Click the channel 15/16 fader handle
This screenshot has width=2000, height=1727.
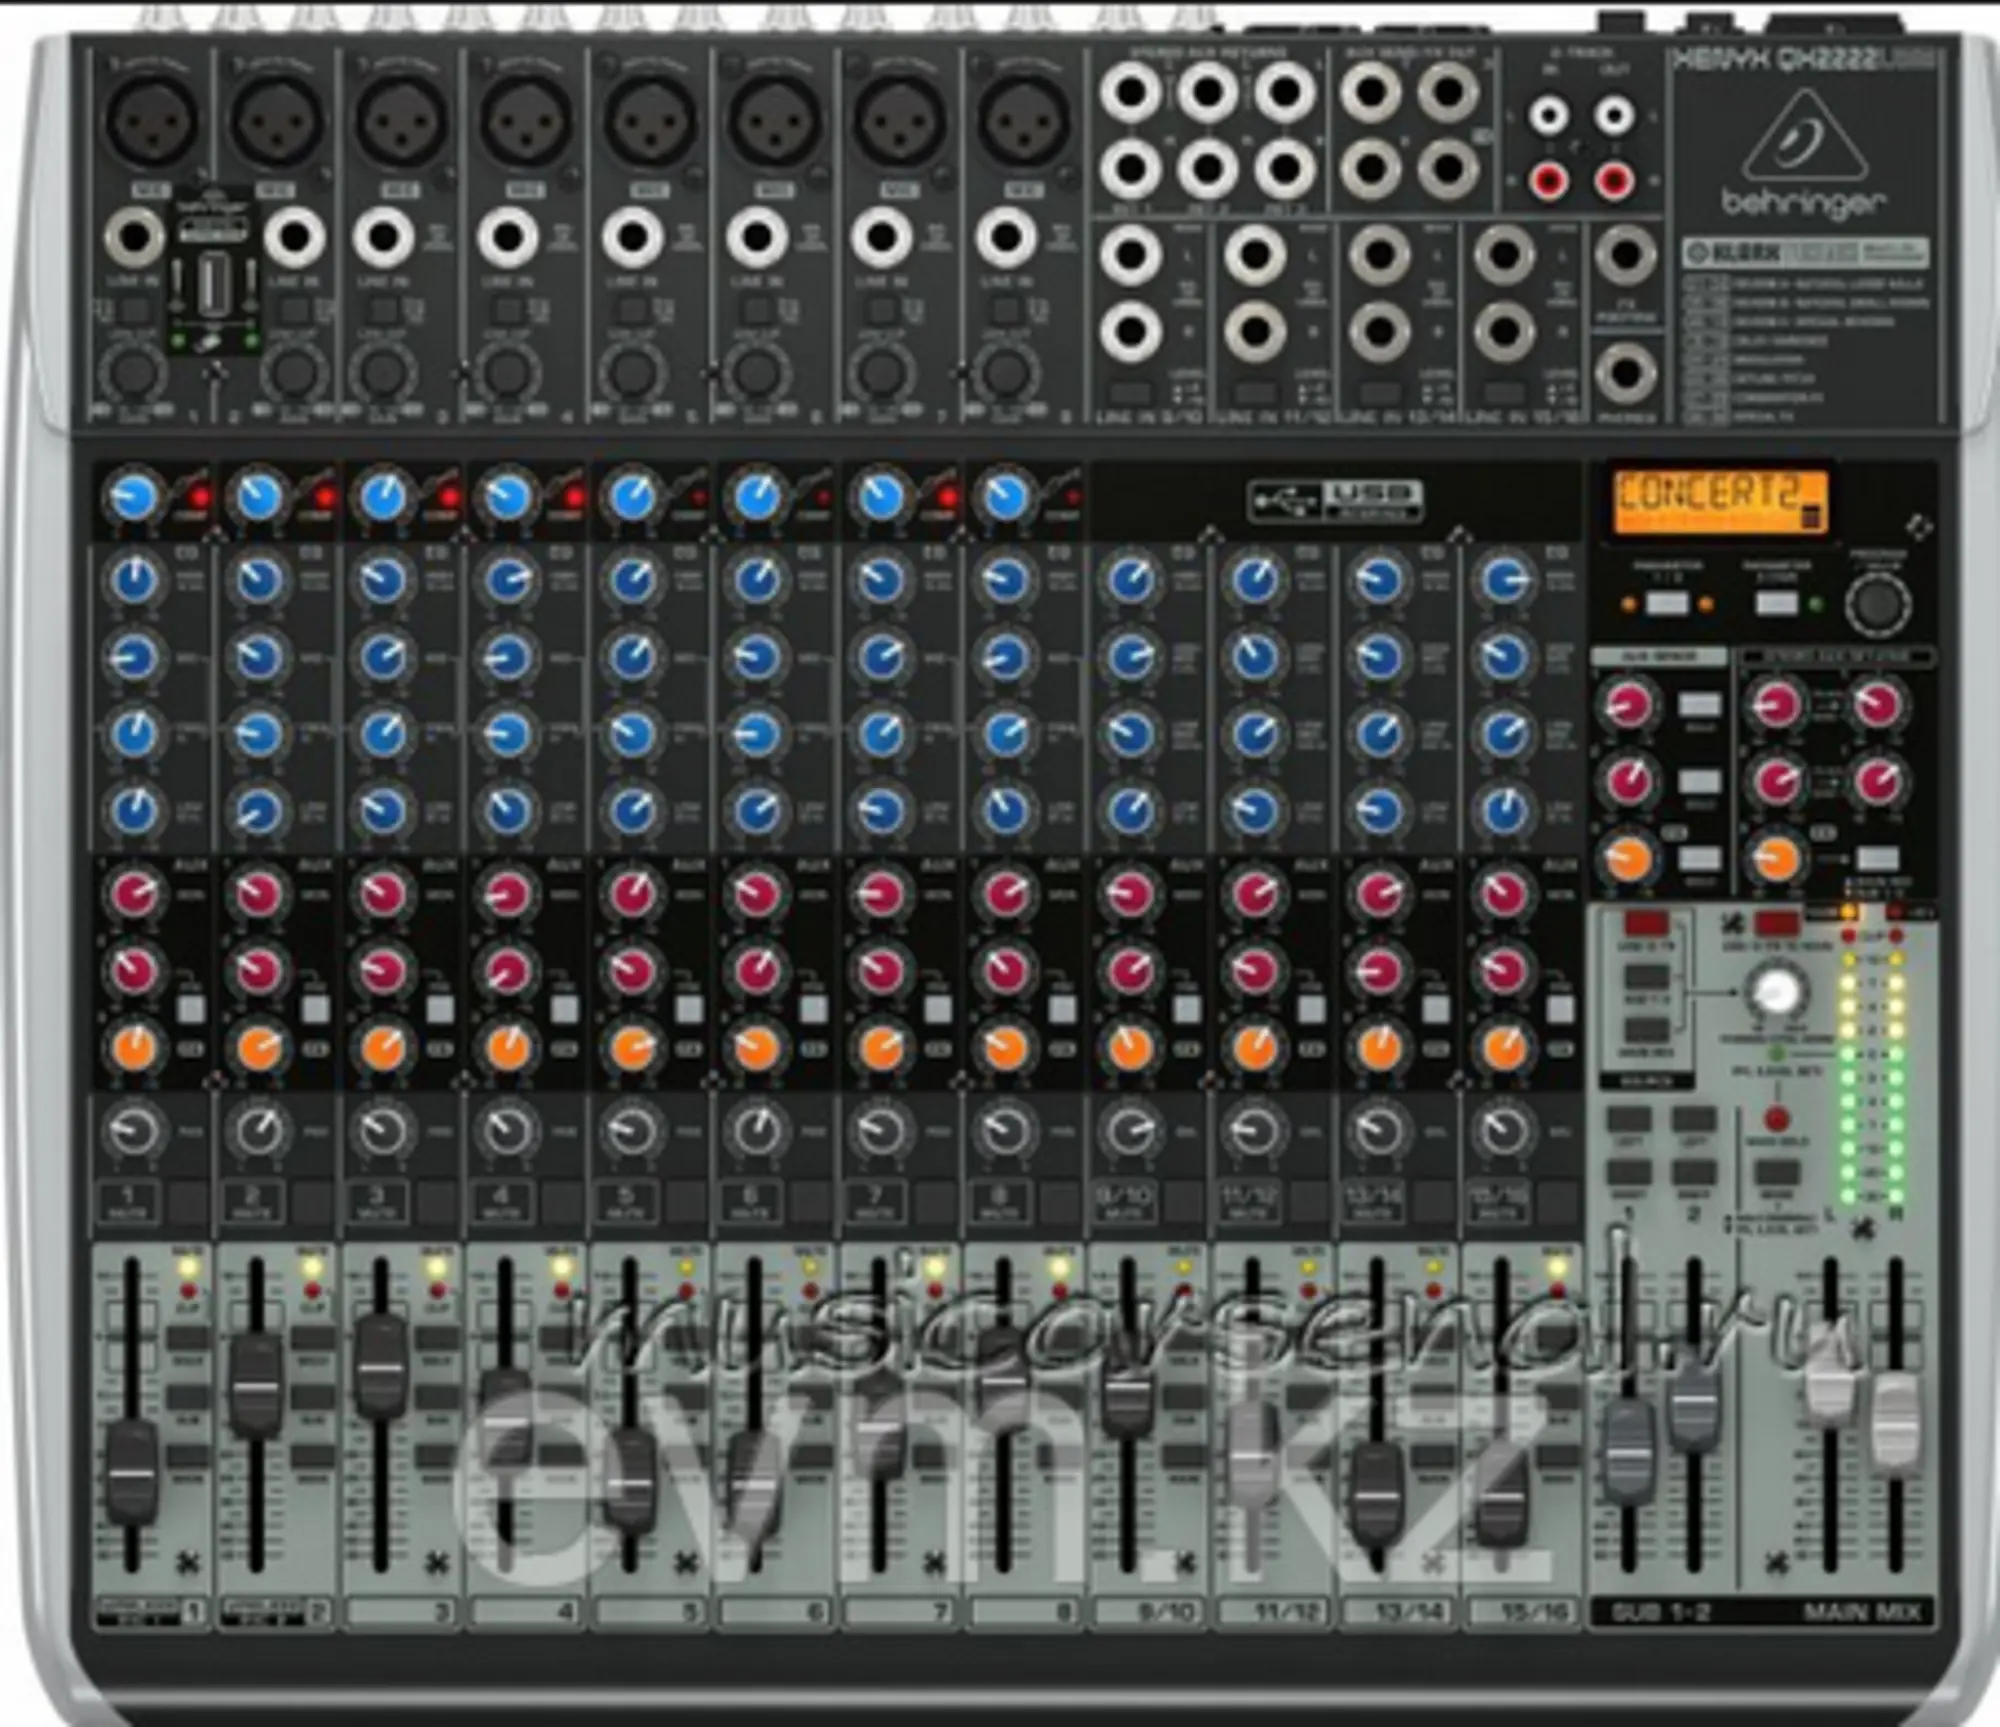tap(1500, 1496)
